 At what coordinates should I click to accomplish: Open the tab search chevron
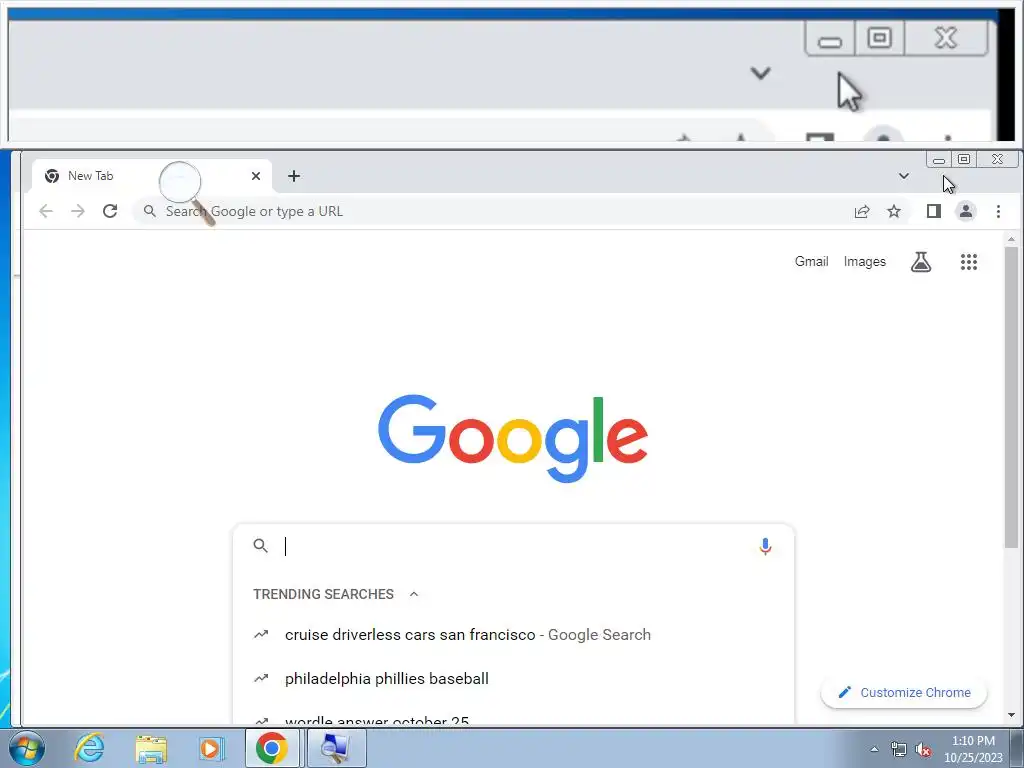(x=904, y=176)
